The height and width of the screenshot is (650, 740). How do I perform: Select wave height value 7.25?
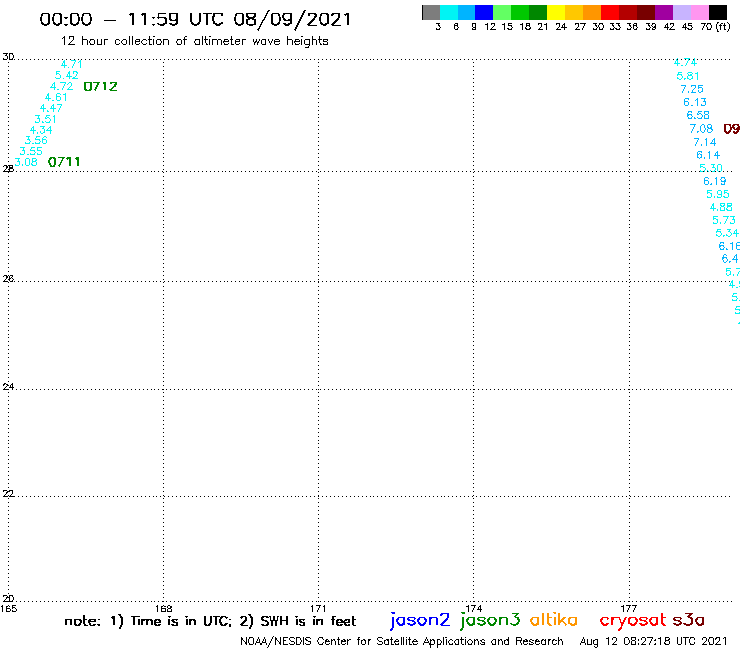pyautogui.click(x=692, y=89)
